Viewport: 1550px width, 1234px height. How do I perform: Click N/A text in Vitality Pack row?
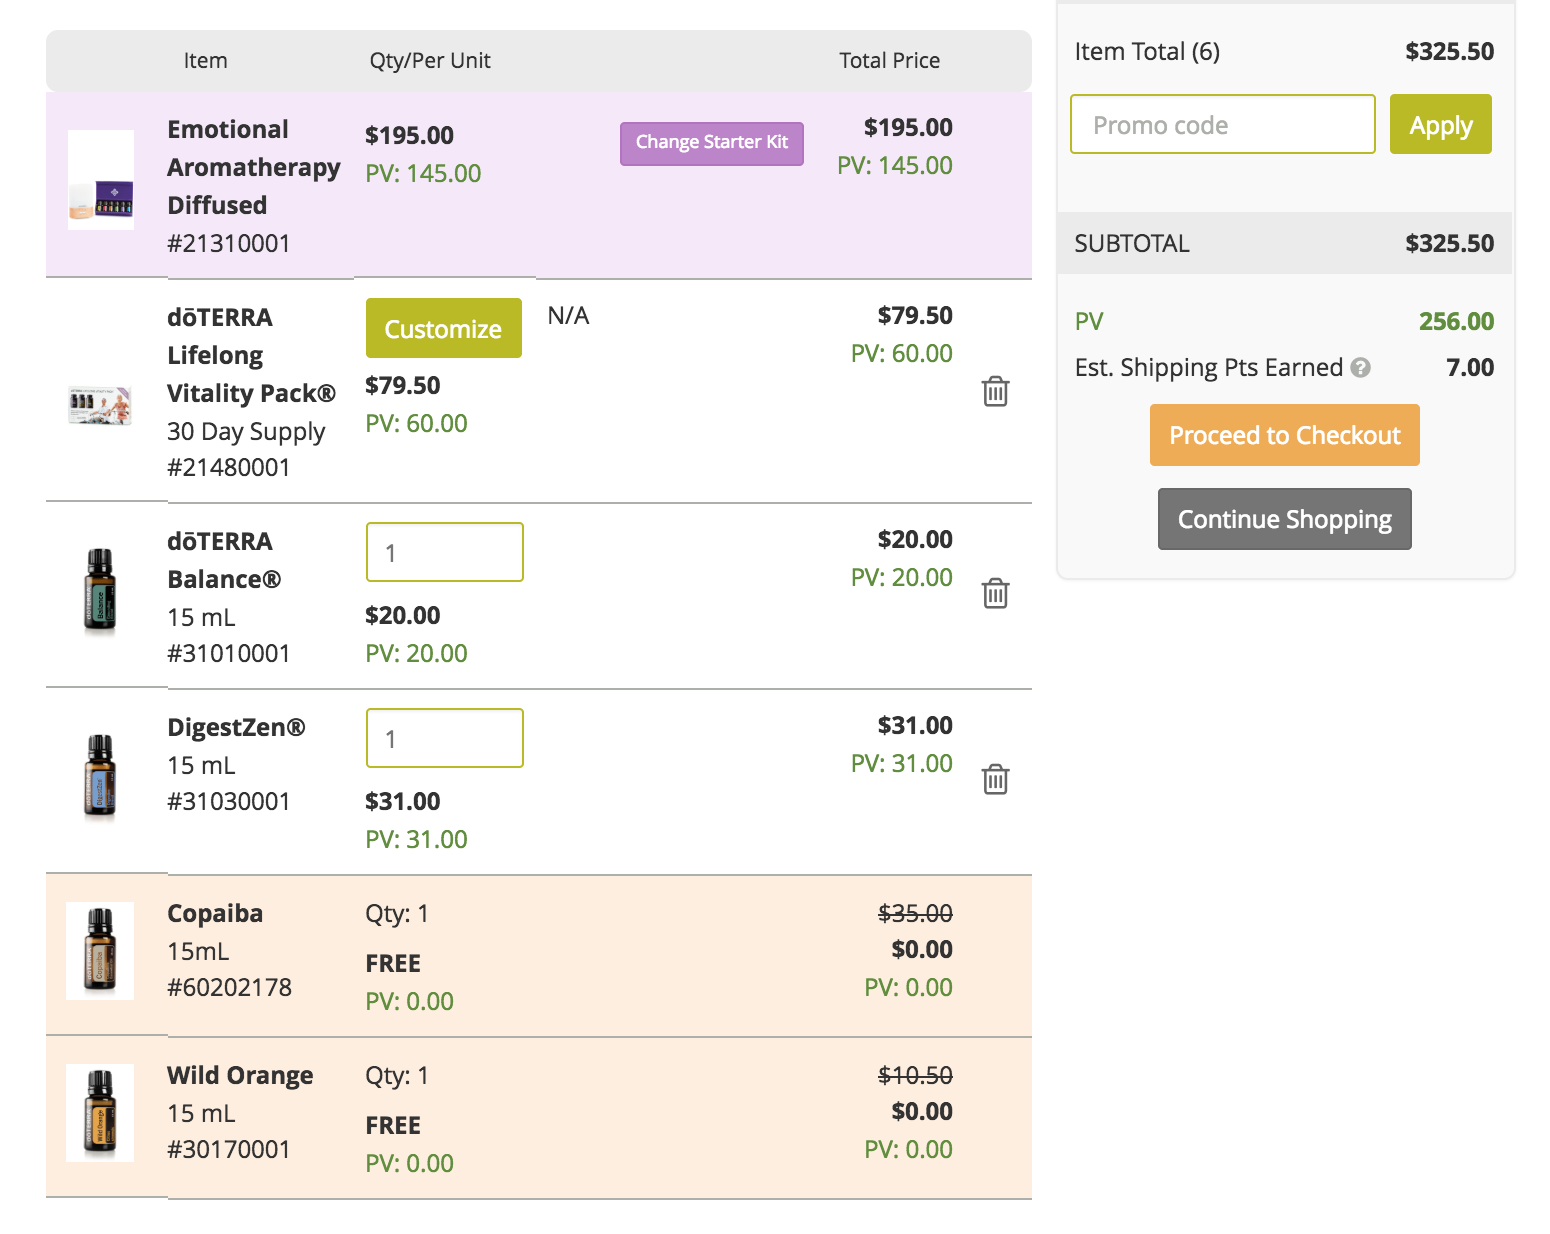[568, 315]
